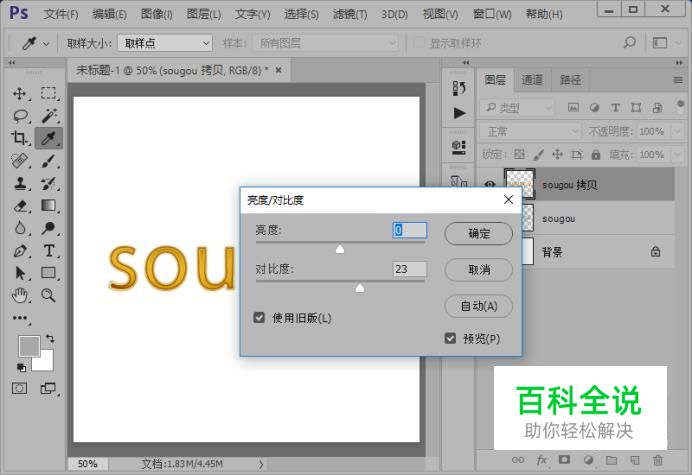The image size is (692, 475).
Task: Open the Filter (滤镜) menu
Action: pyautogui.click(x=350, y=14)
